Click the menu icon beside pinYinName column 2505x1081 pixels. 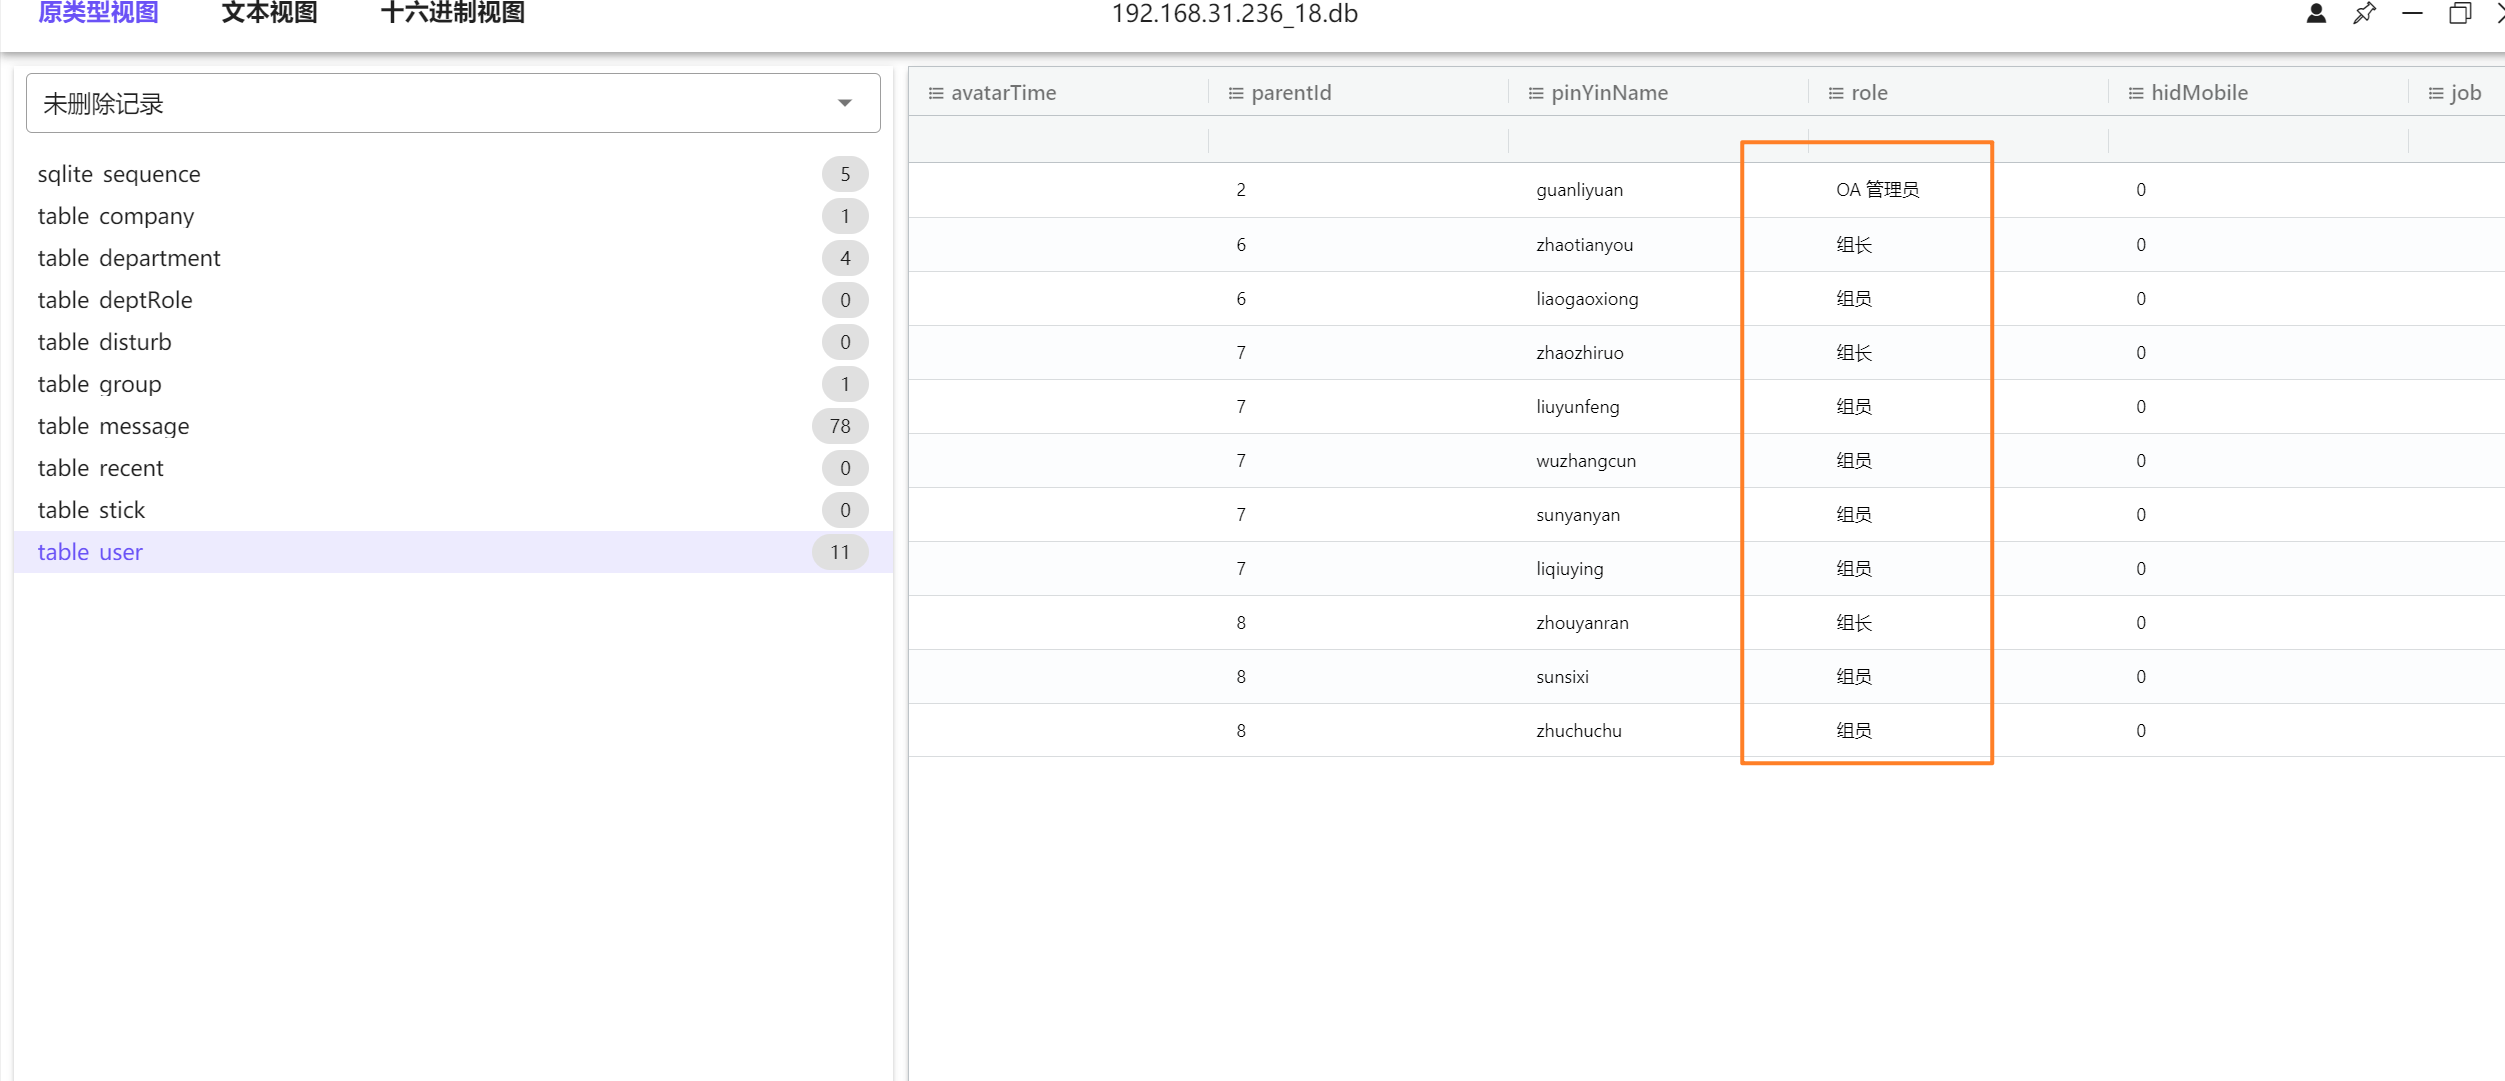click(x=1536, y=93)
